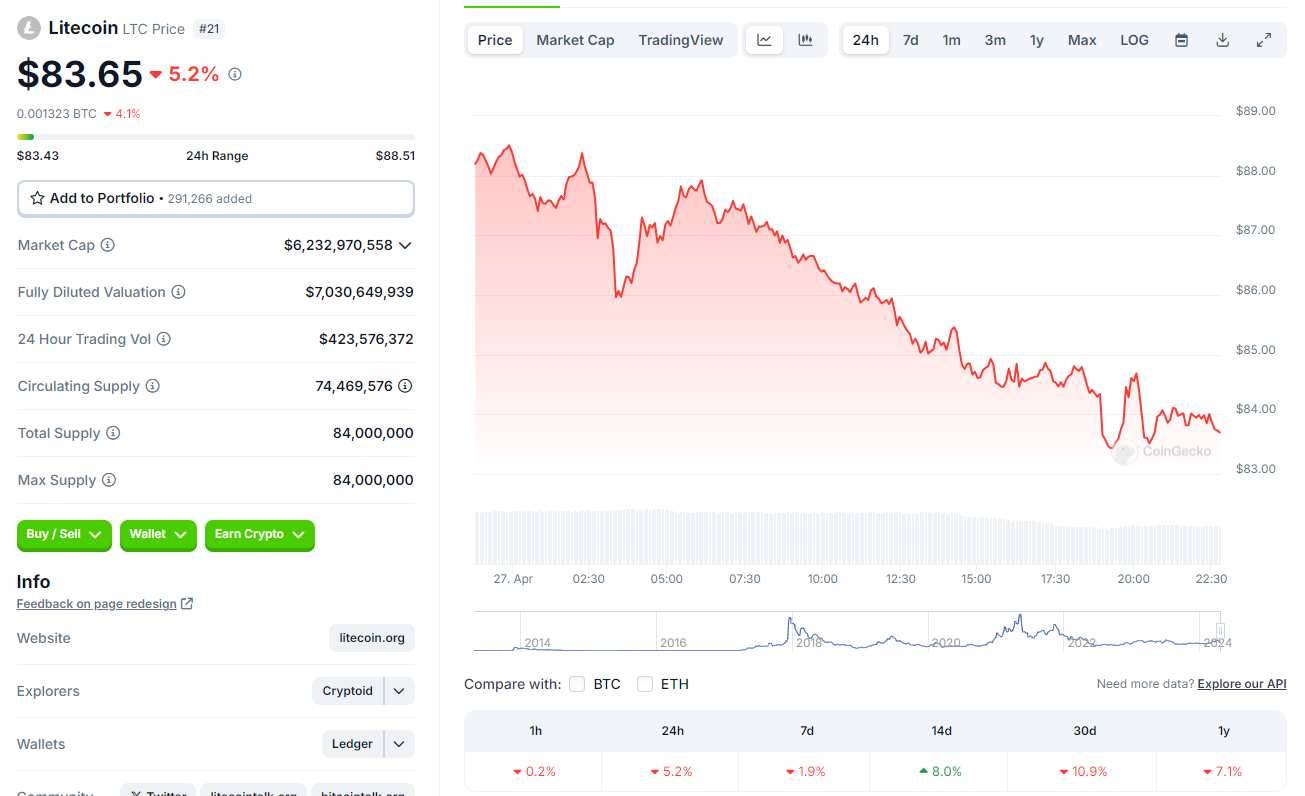Screen dimensions: 1305x796
Task: Expand the Wallets dropdown arrow
Action: pos(399,744)
